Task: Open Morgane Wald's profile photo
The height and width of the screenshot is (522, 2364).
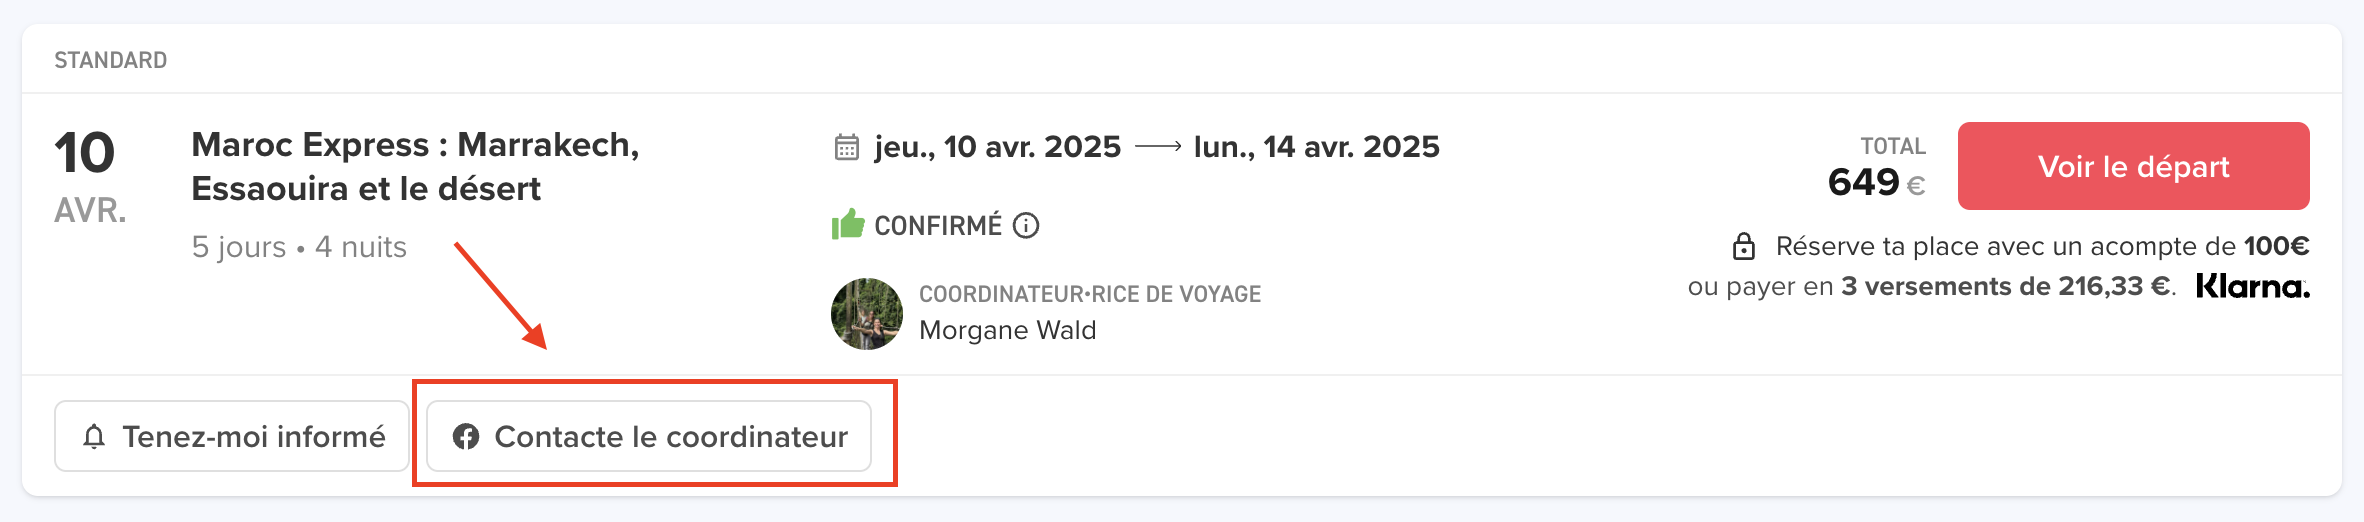Action: point(867,314)
